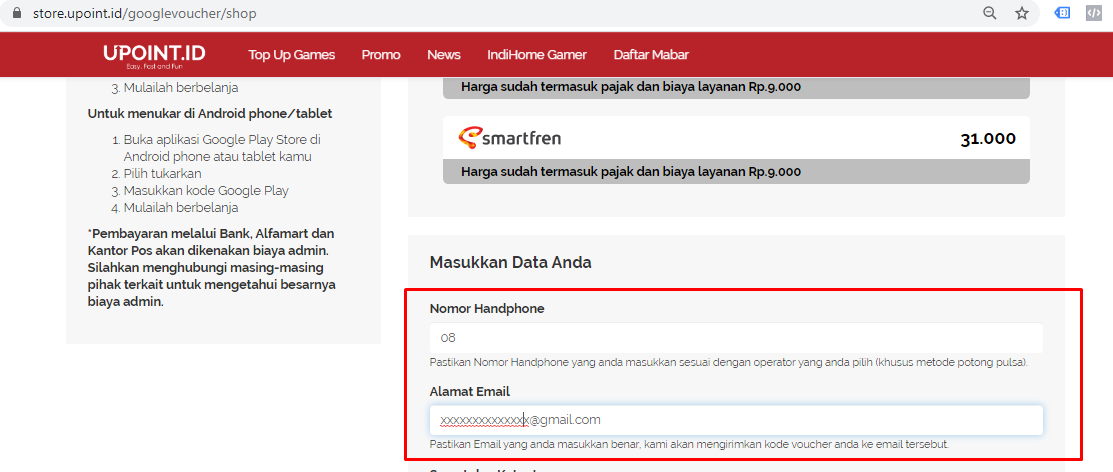1113x472 pixels.
Task: Click the Nomor Handphone input field
Action: point(736,337)
